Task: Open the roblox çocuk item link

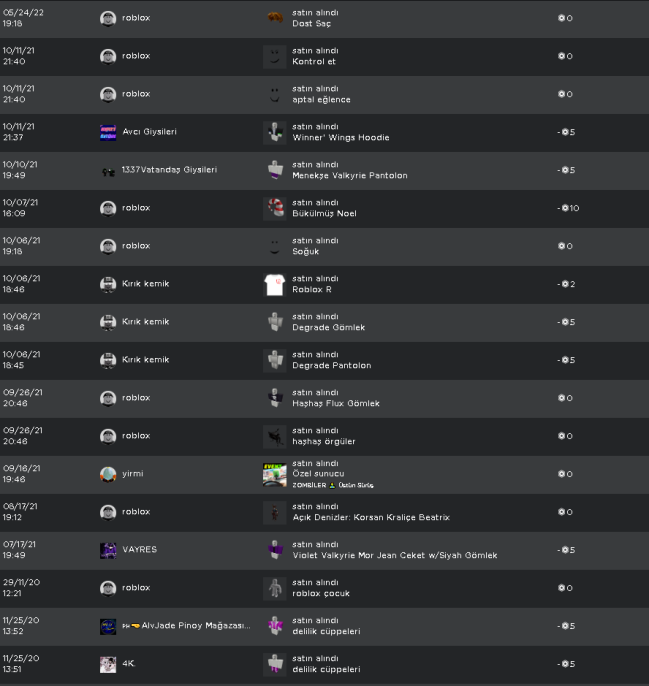Action: click(320, 594)
